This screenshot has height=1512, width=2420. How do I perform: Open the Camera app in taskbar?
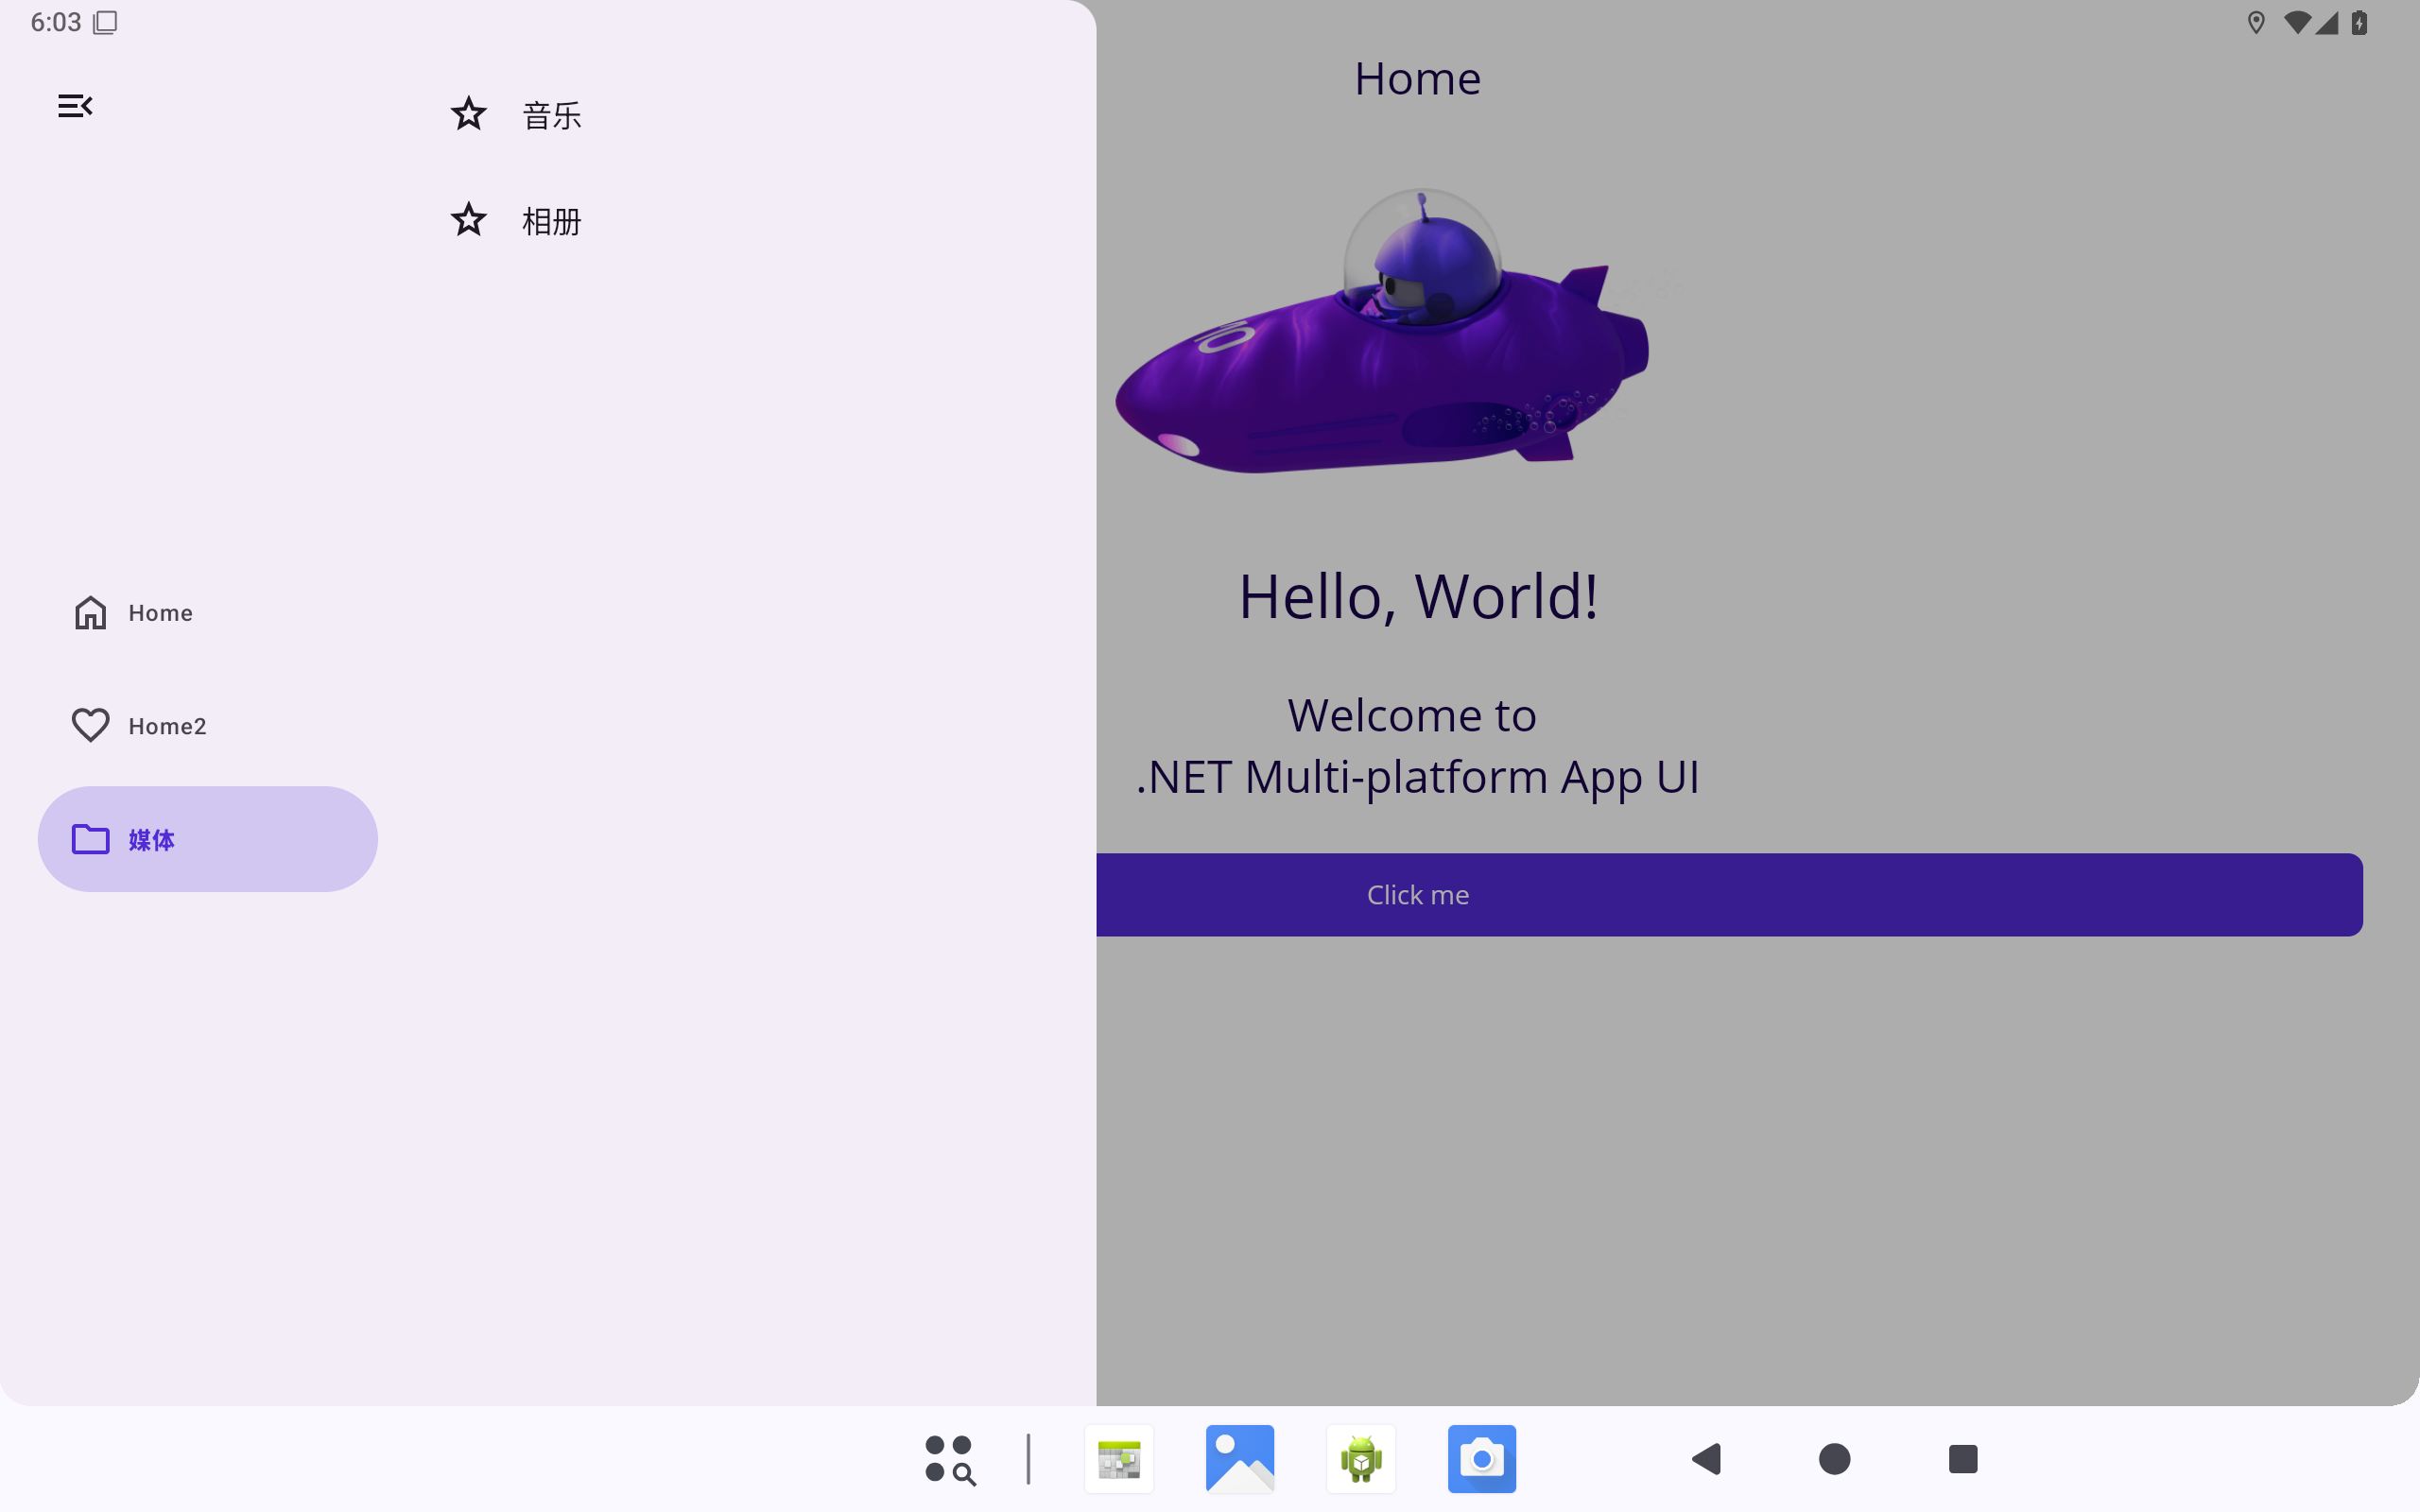(x=1482, y=1460)
